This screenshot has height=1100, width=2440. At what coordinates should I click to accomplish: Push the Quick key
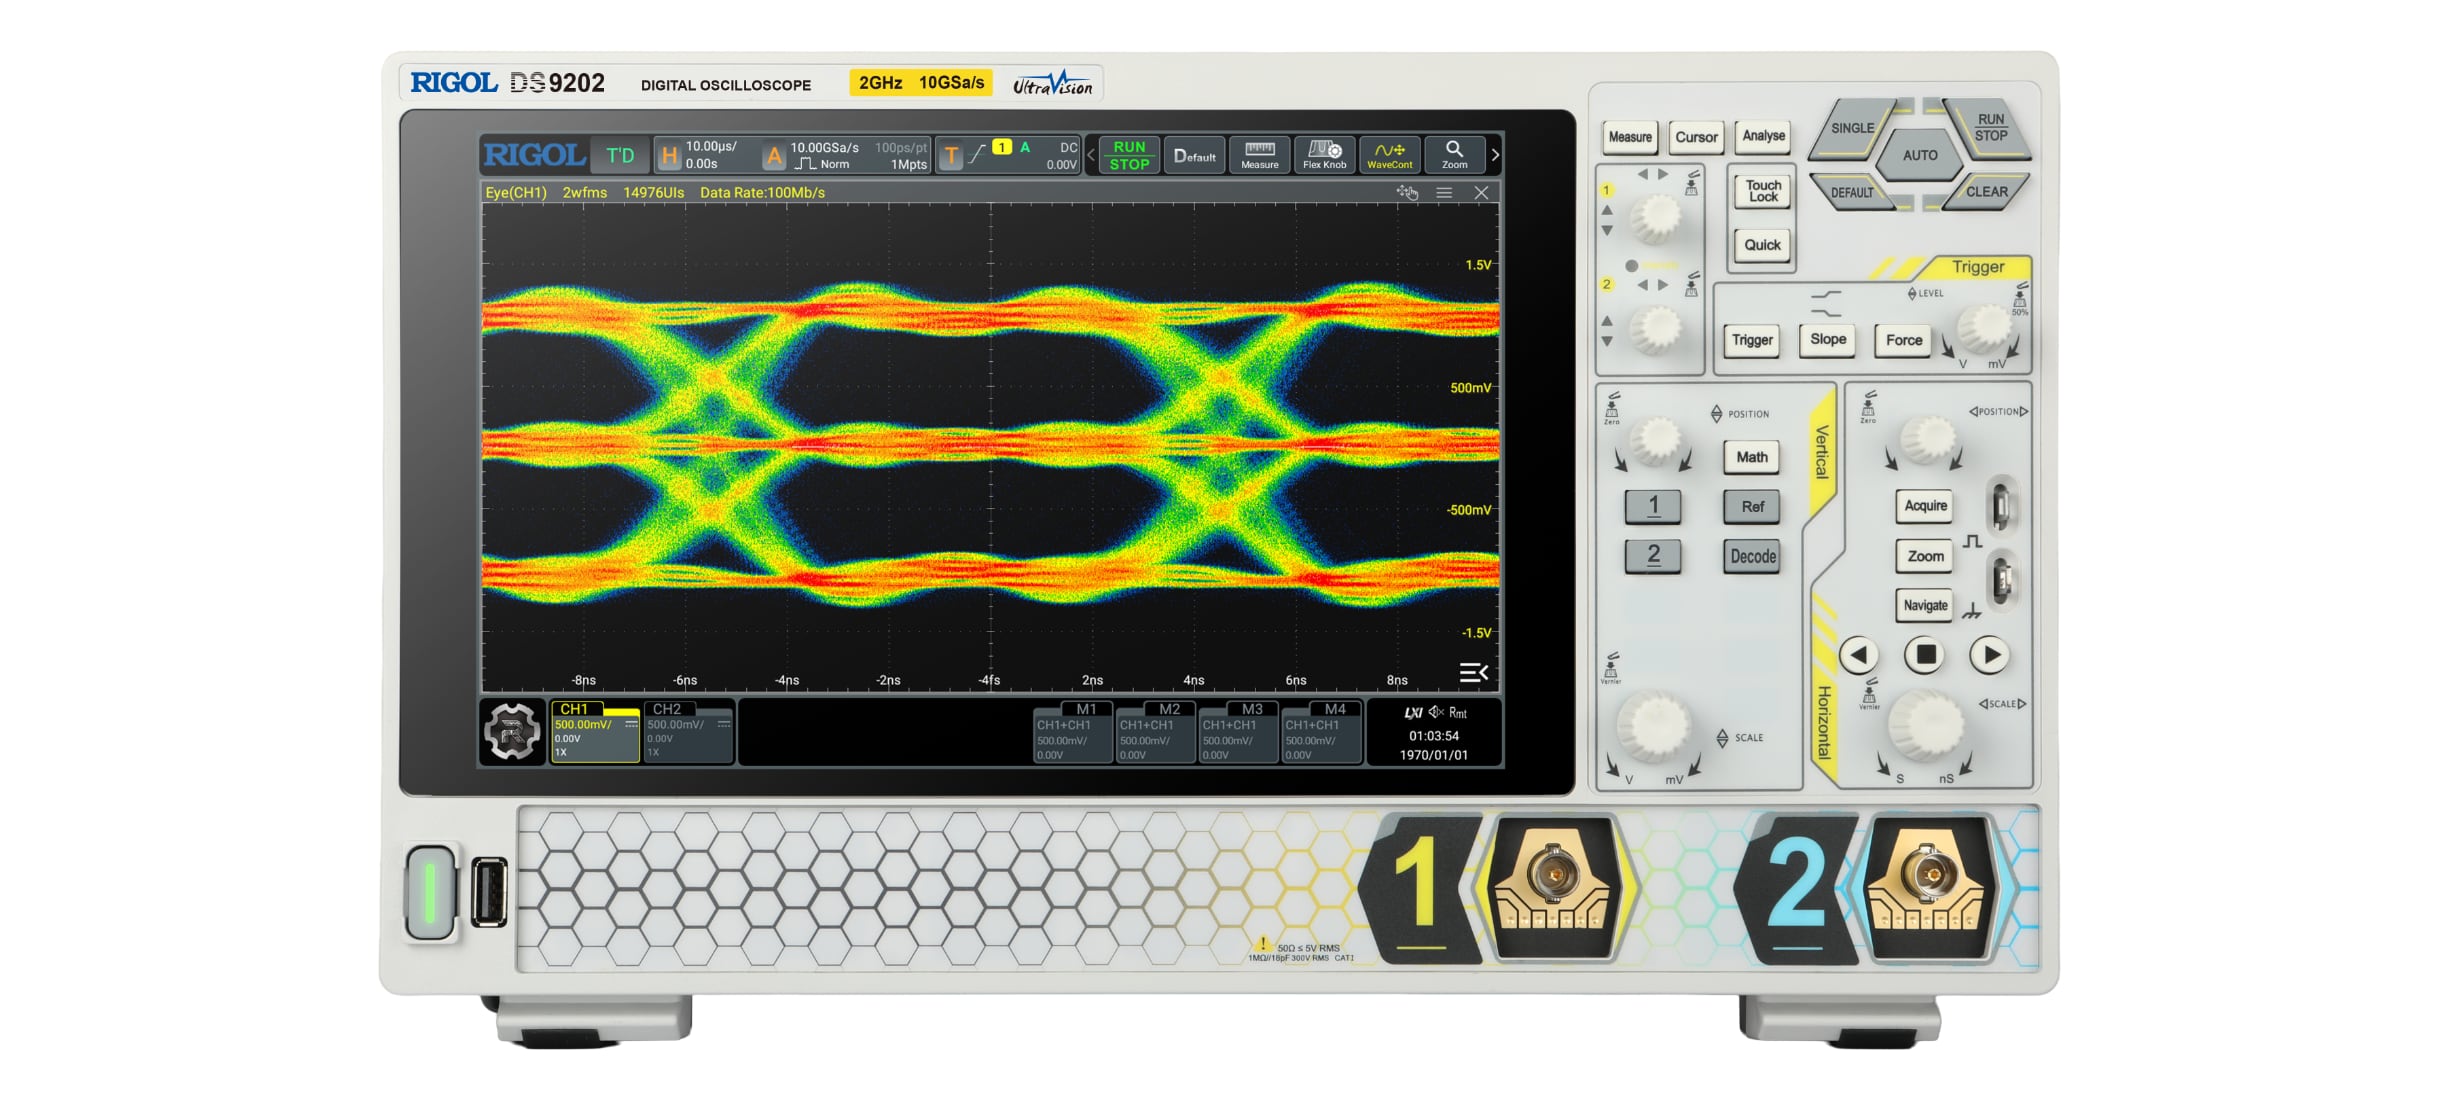coord(1762,245)
